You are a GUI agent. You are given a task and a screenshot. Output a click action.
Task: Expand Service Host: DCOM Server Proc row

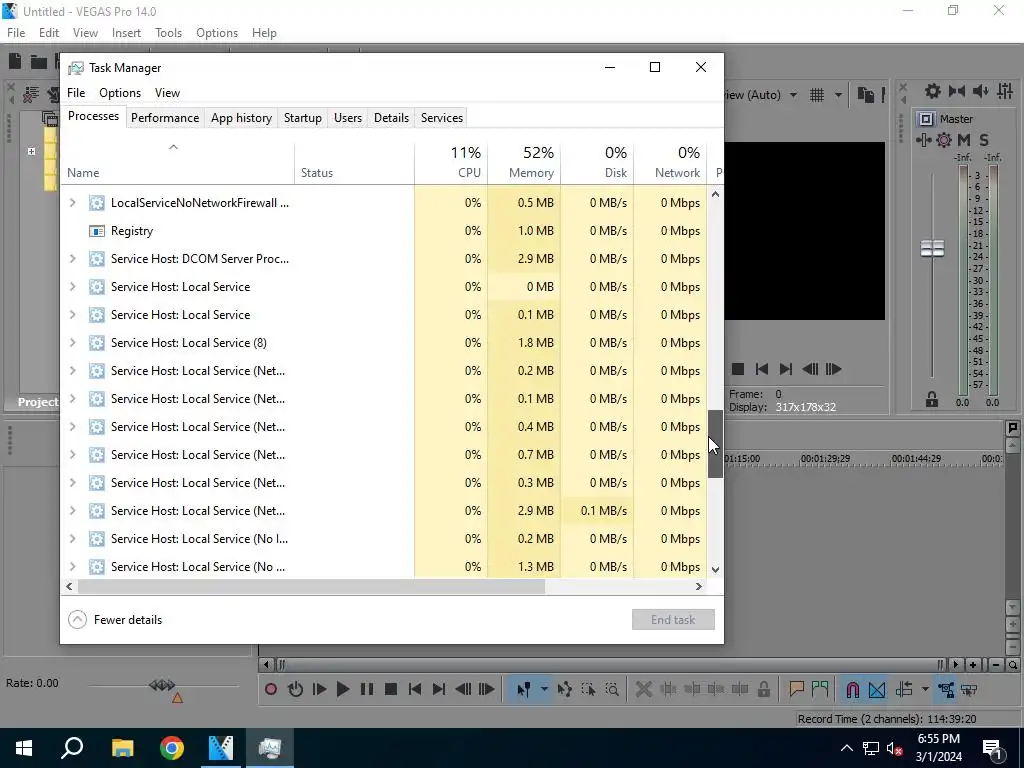click(x=72, y=259)
